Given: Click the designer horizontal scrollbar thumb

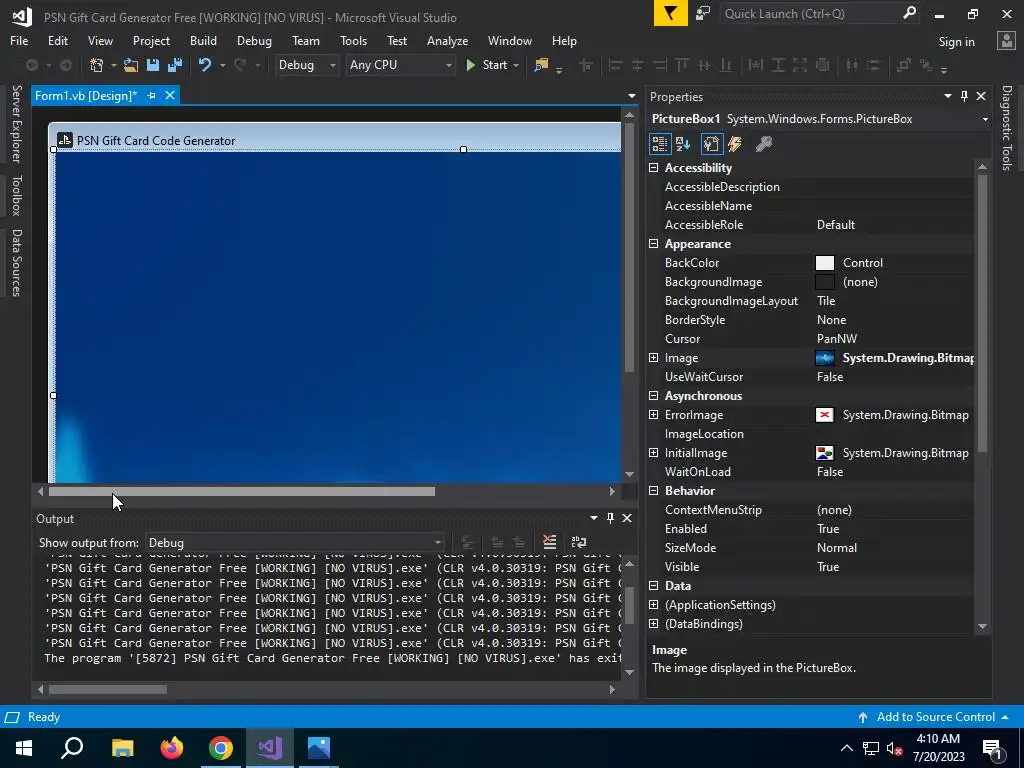Looking at the screenshot, I should coord(242,491).
